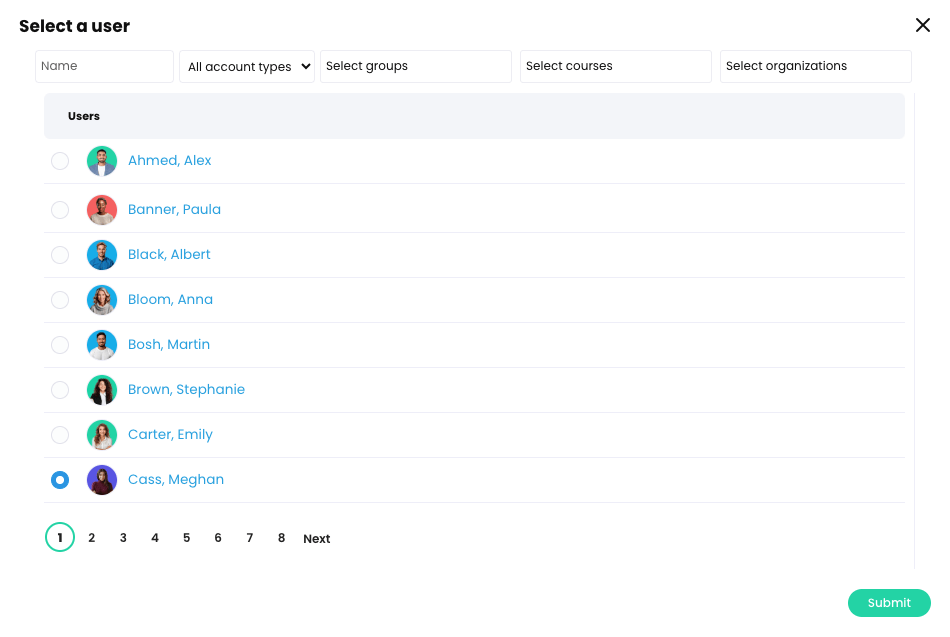Click the selected radio button for Cass, Meghan

click(60, 480)
